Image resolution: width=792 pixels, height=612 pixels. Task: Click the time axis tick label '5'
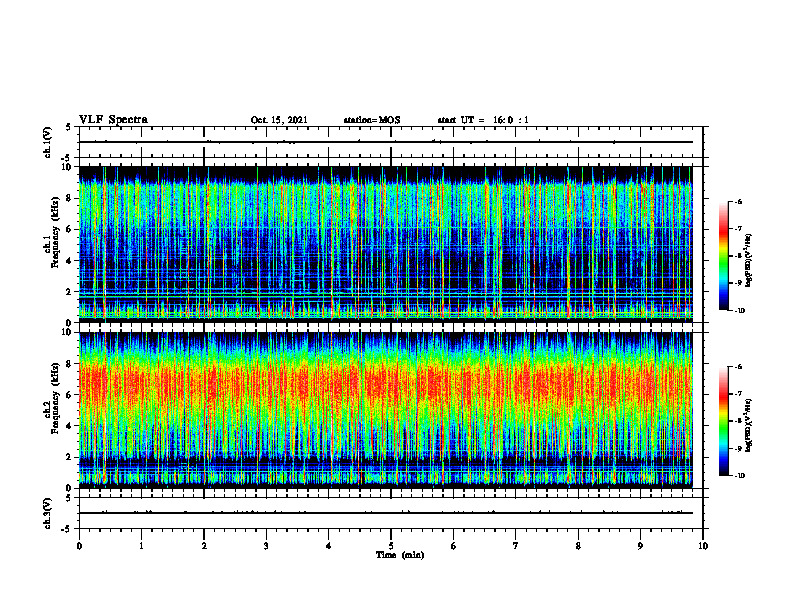391,545
